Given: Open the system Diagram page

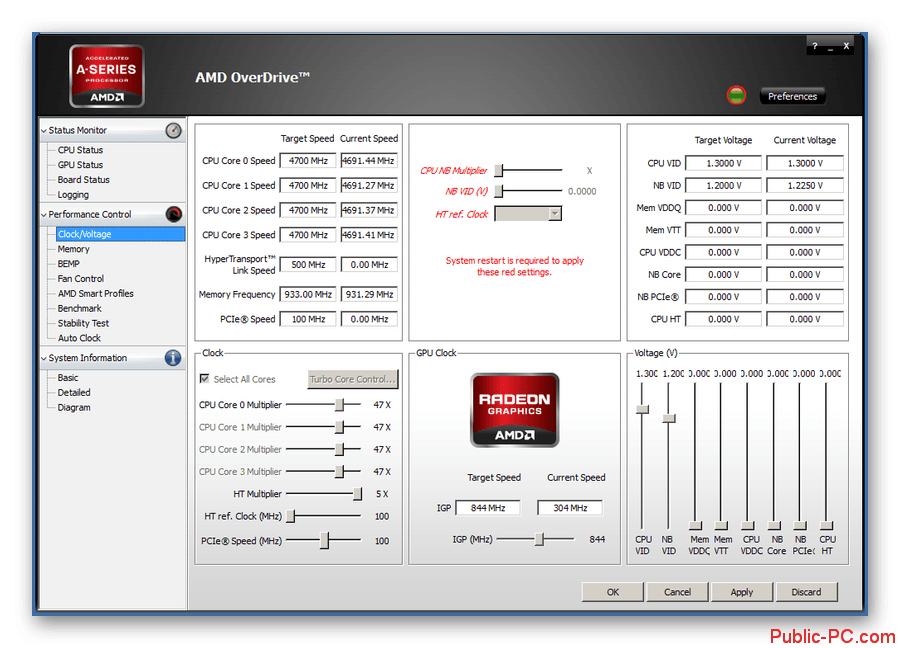Looking at the screenshot, I should tap(74, 408).
